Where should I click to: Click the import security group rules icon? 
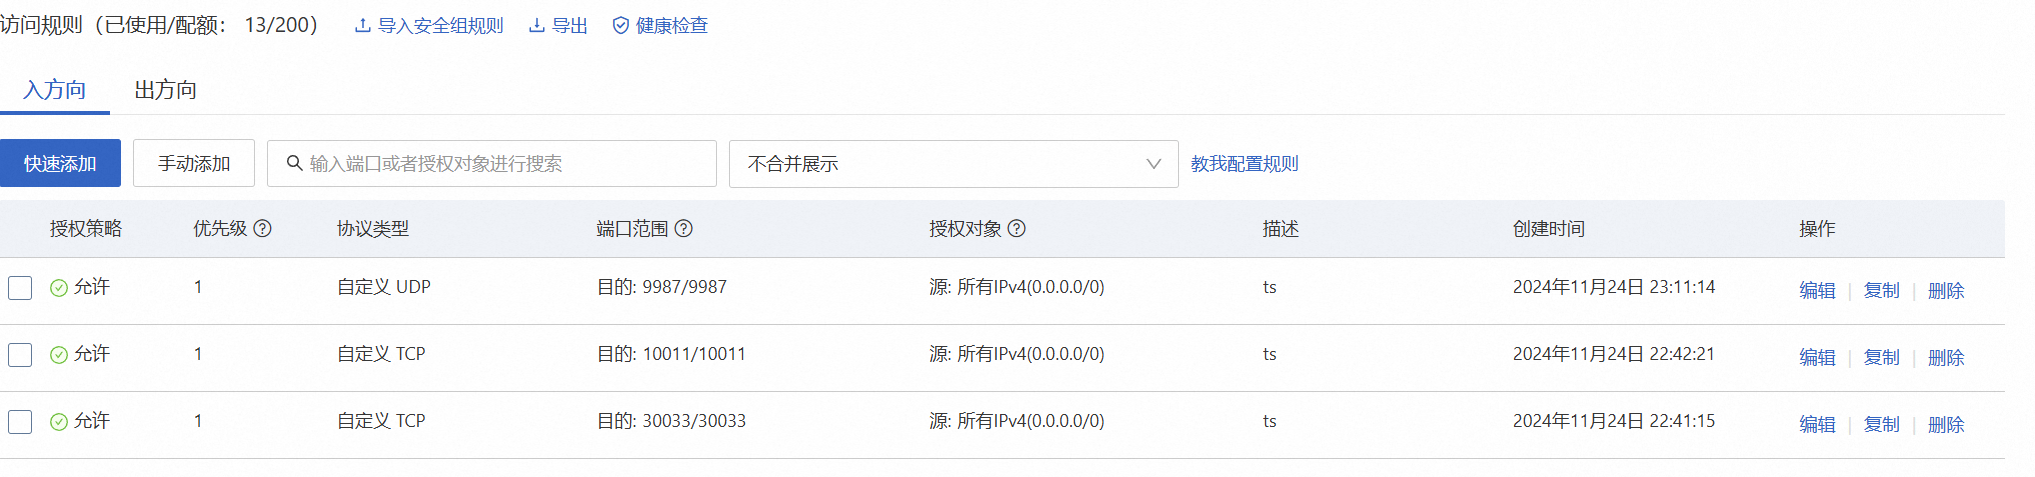(x=363, y=26)
